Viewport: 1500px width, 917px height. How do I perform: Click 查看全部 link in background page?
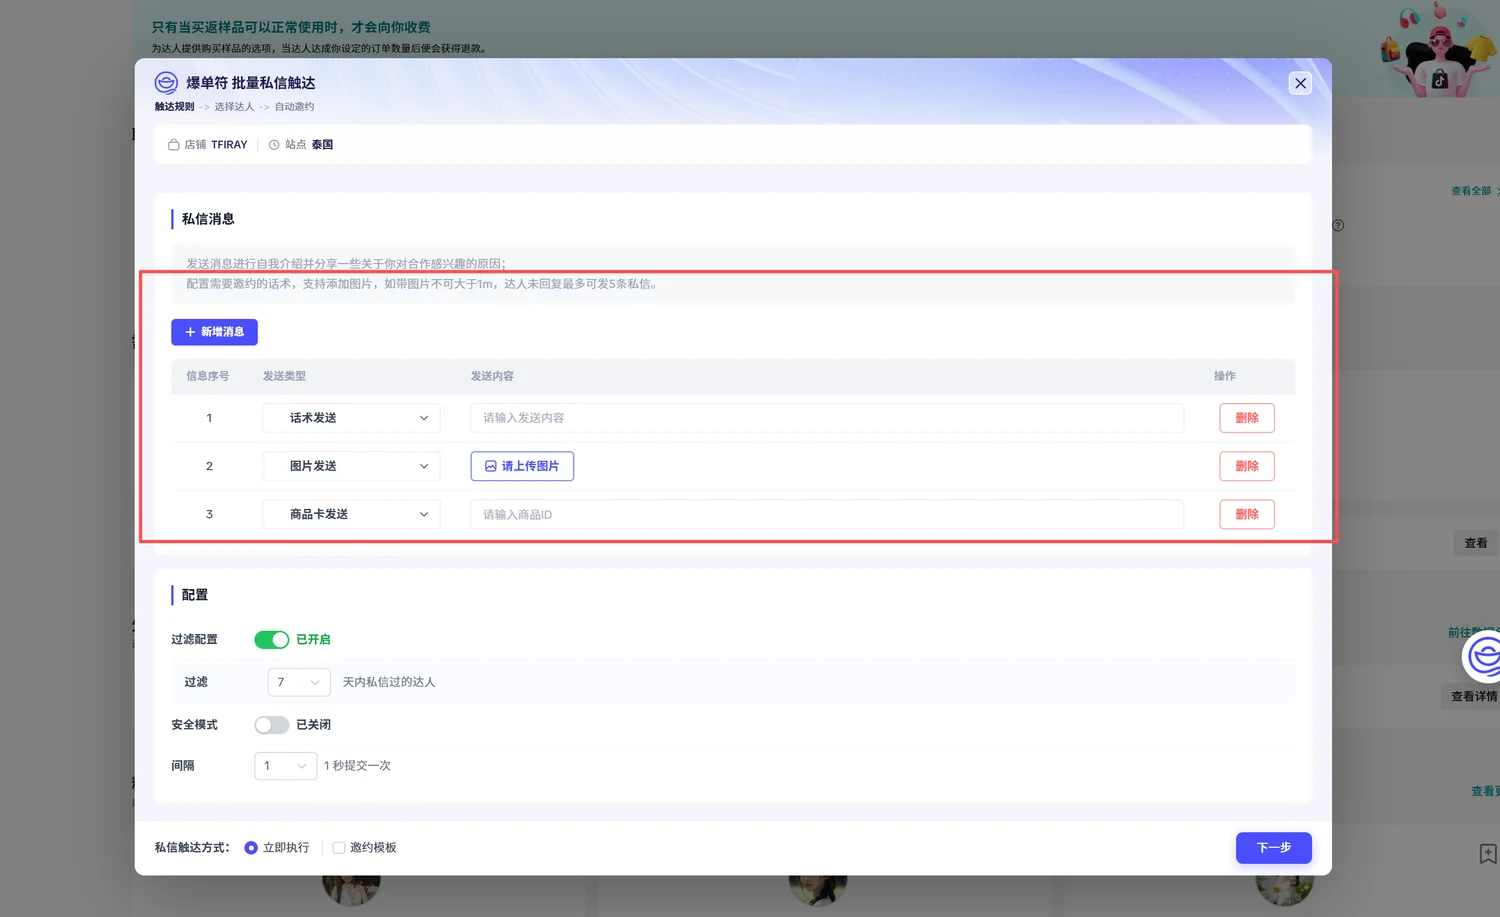tap(1471, 191)
